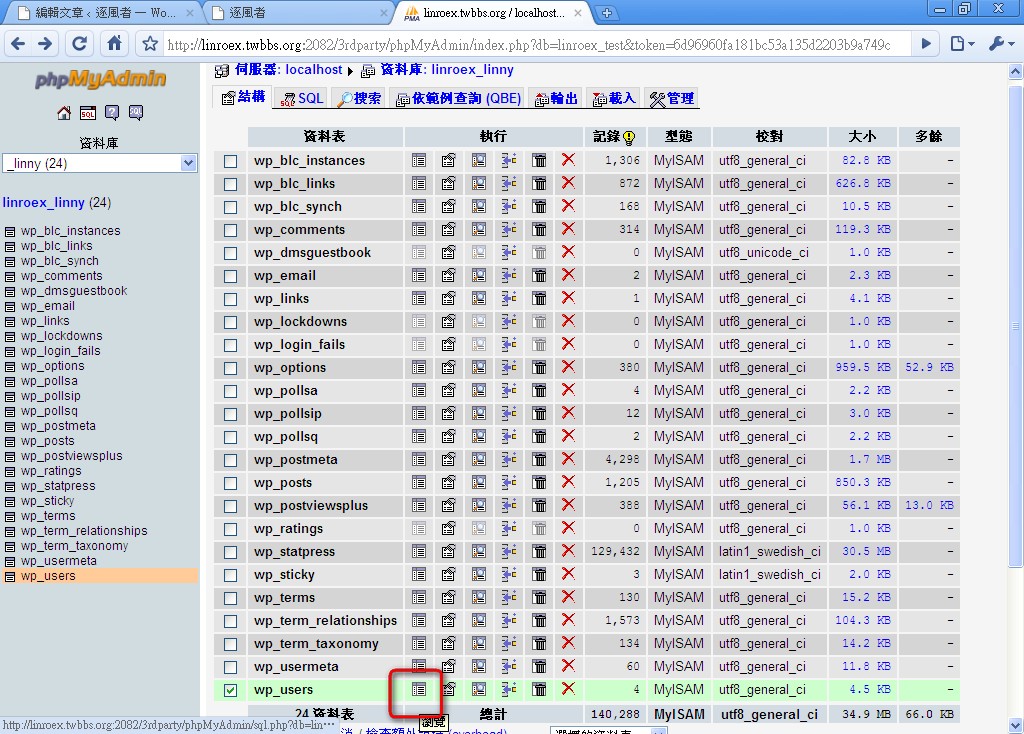Open the browser page menu dropdown
This screenshot has height=734, width=1024.
click(x=963, y=44)
